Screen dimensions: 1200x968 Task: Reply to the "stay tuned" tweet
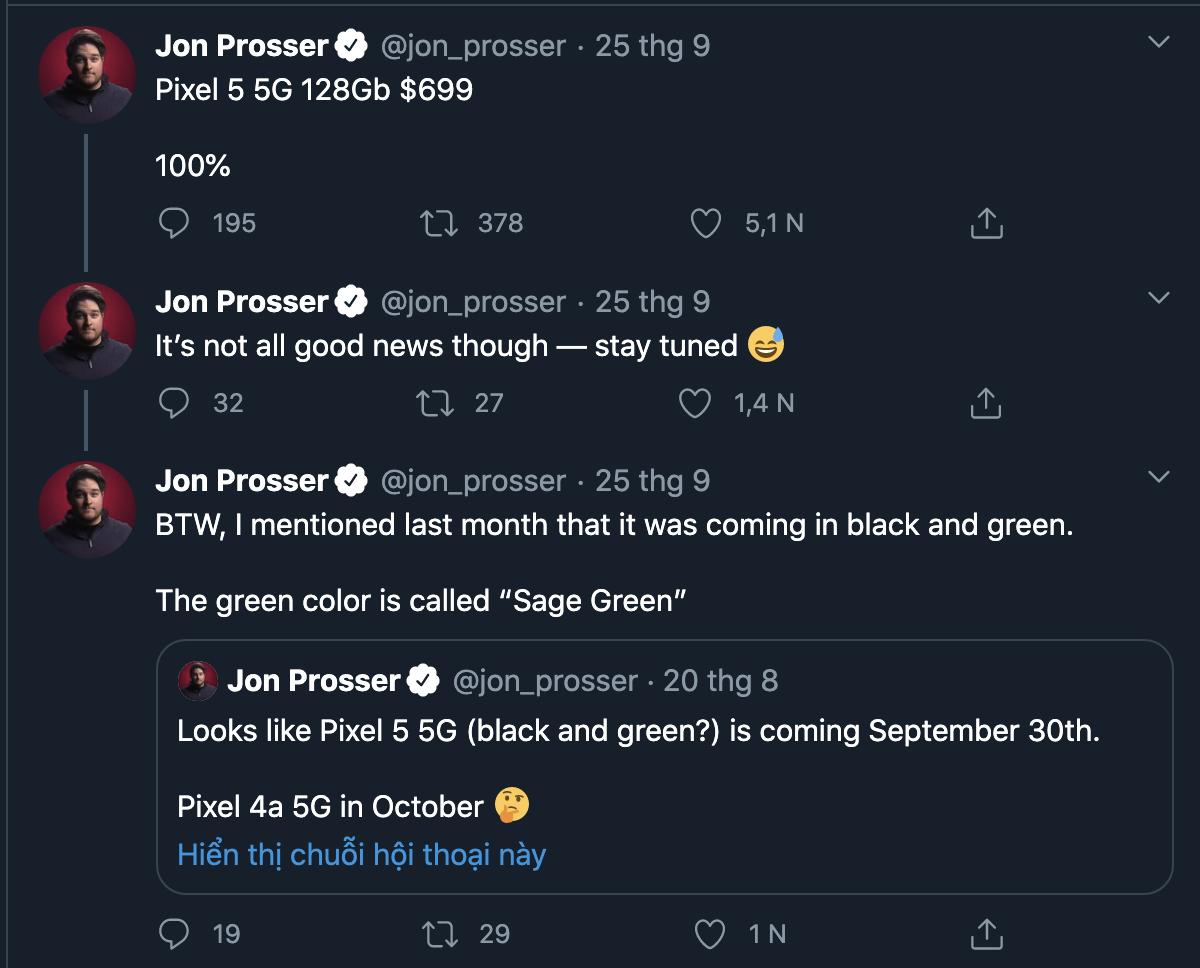point(175,403)
